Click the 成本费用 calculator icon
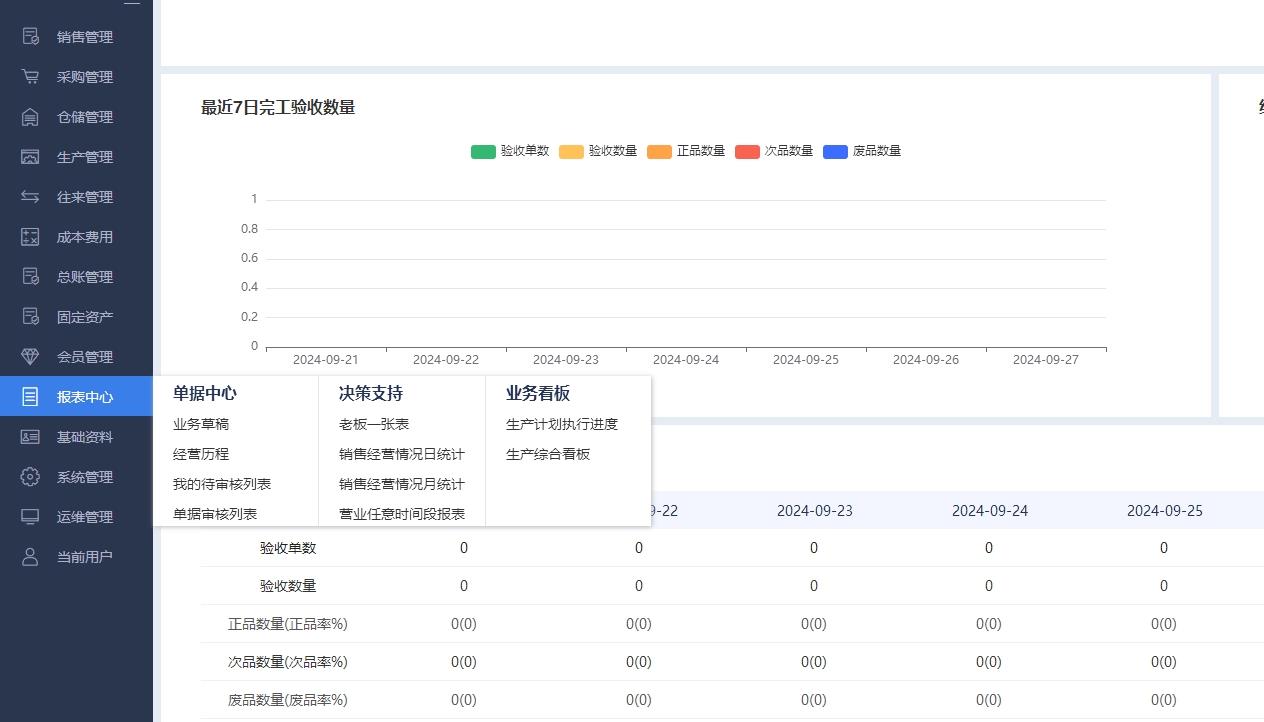The image size is (1264, 722). click(30, 237)
